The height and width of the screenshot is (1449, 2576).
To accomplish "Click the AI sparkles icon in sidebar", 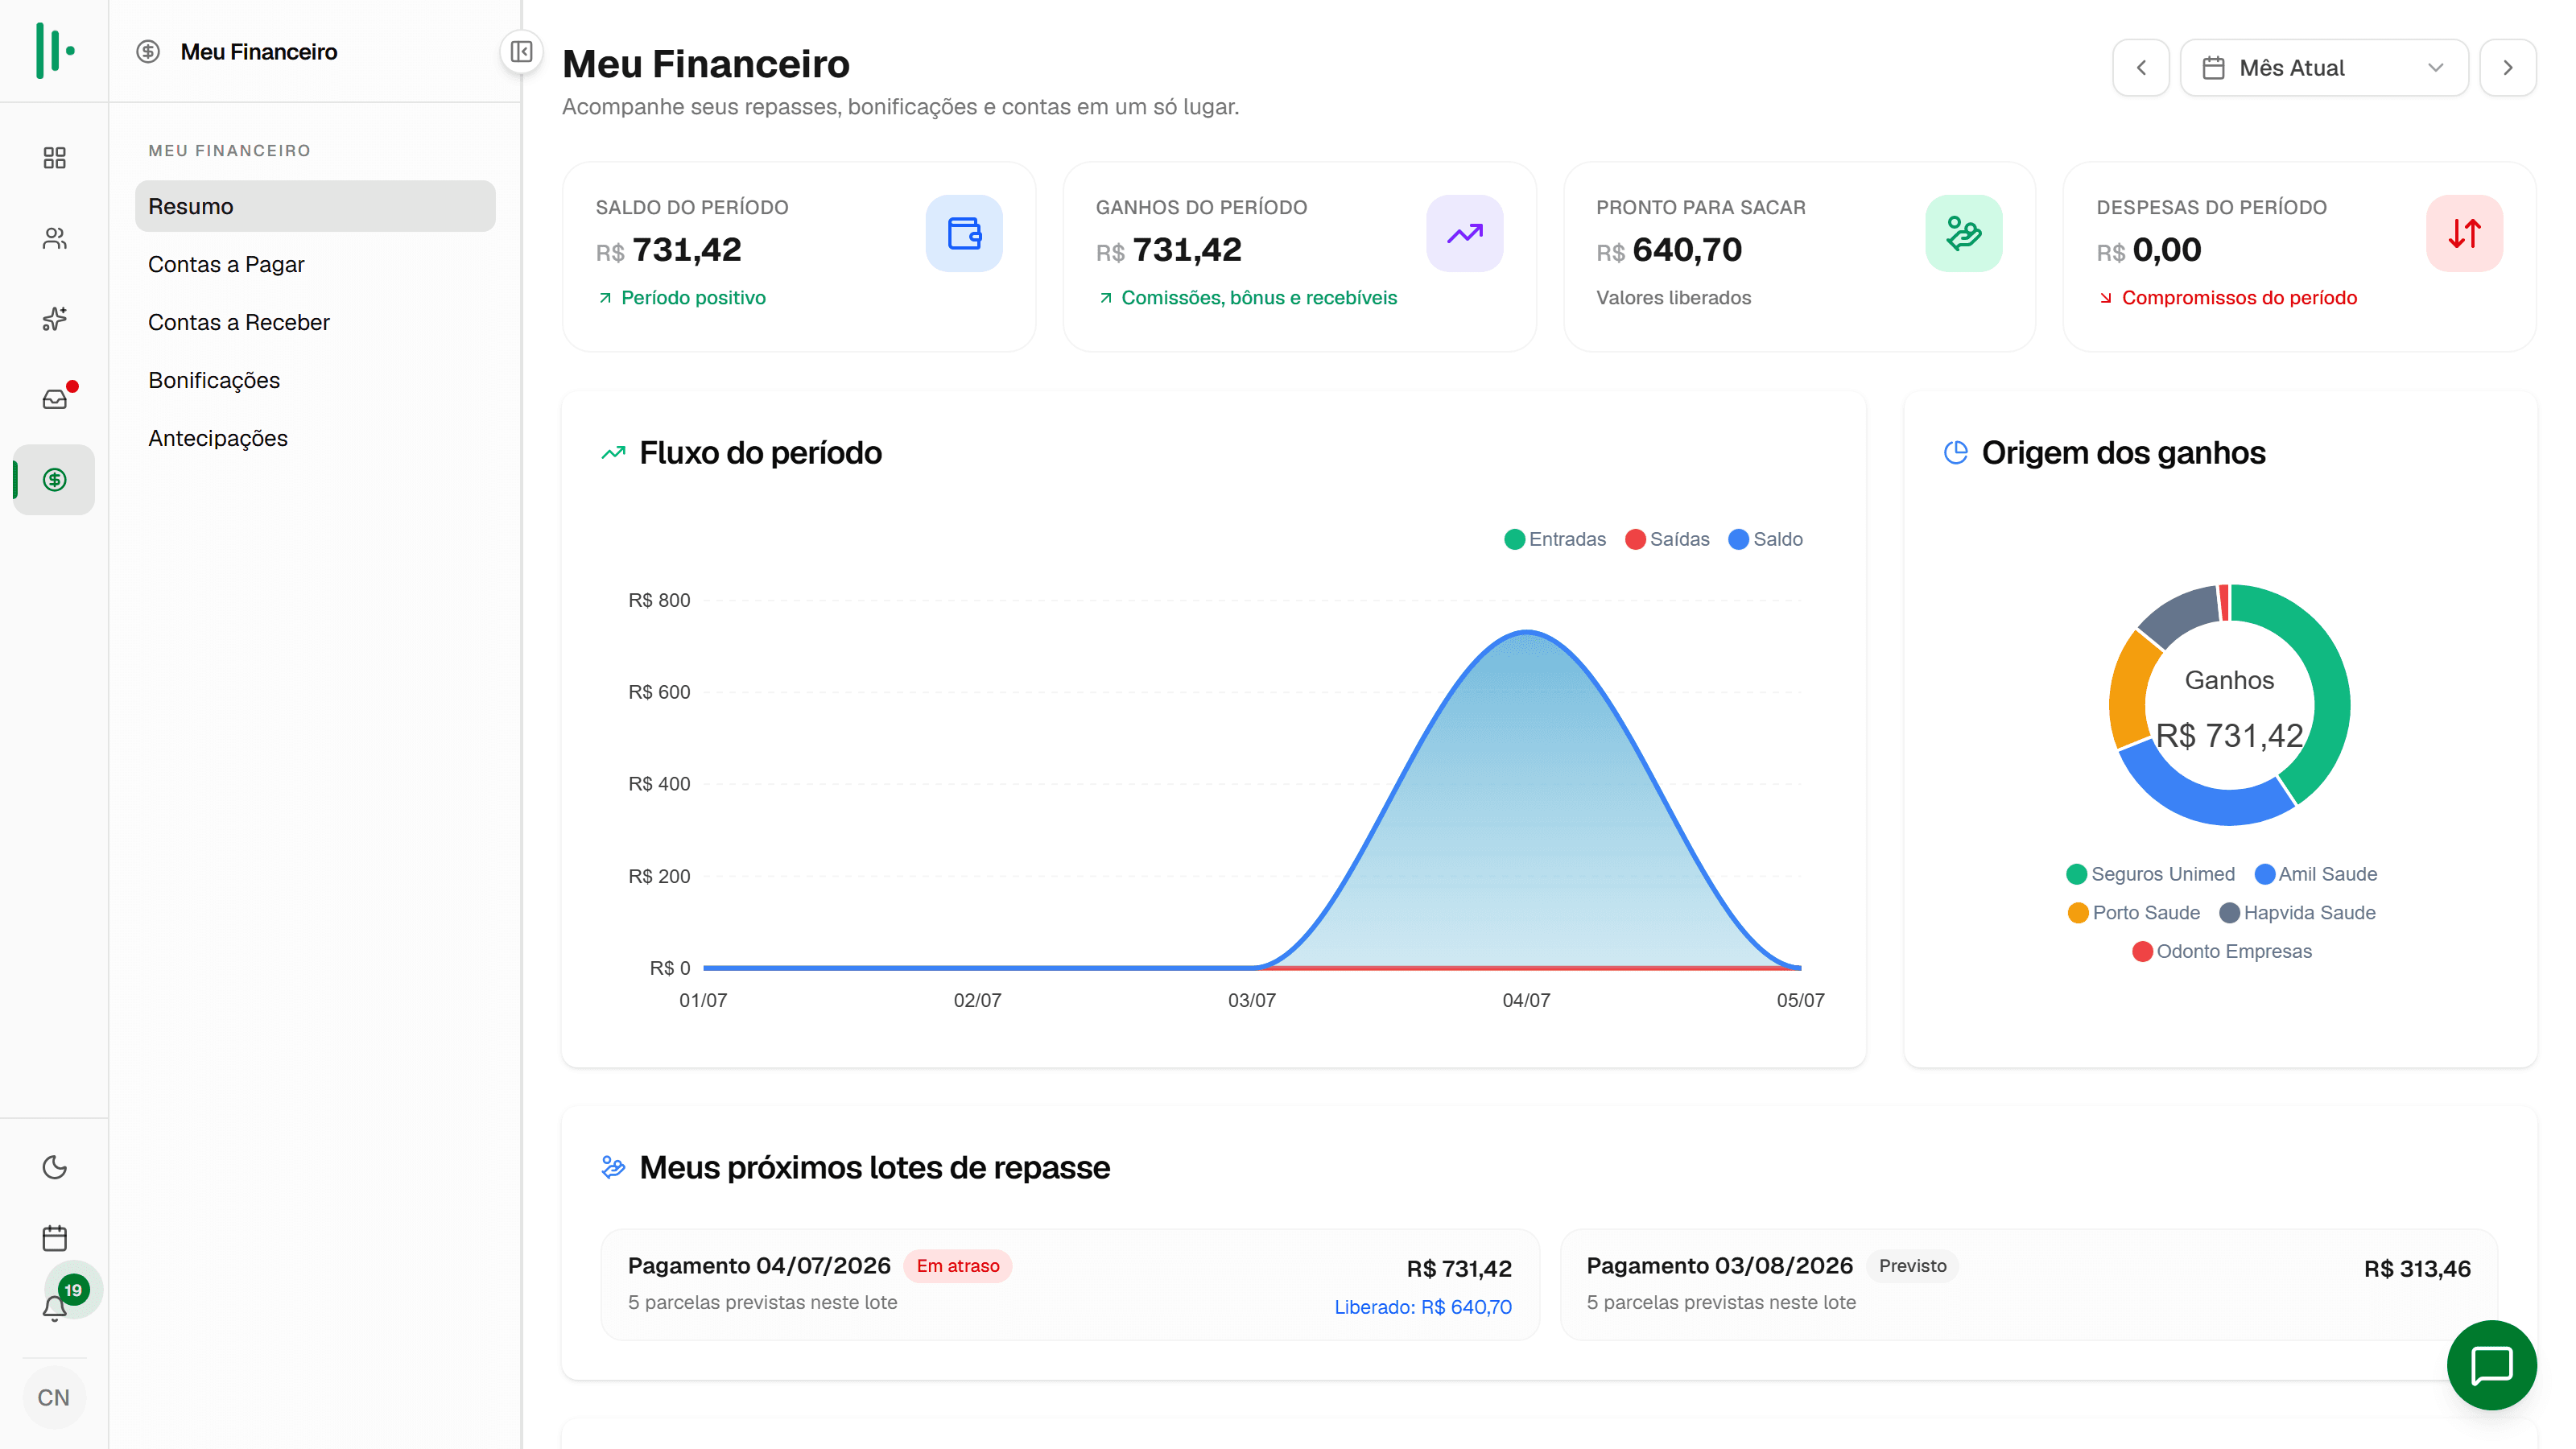I will click(x=54, y=319).
